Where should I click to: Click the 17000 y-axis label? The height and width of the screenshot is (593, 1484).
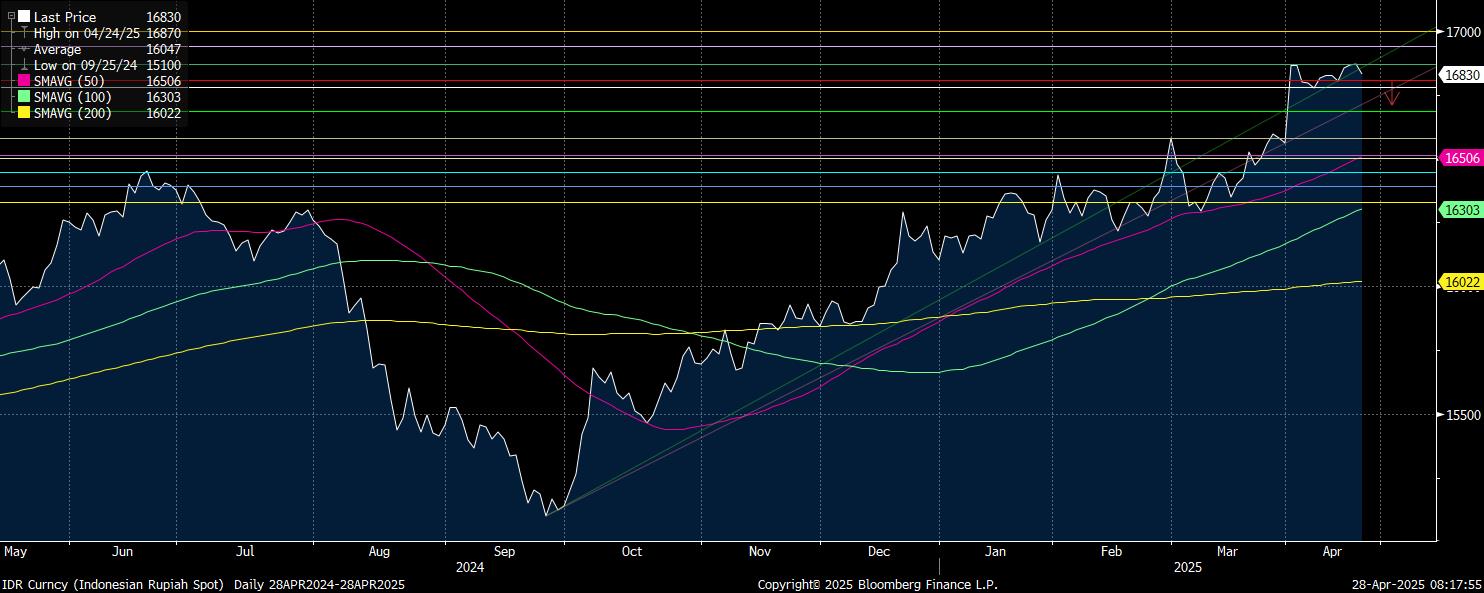tap(1463, 32)
